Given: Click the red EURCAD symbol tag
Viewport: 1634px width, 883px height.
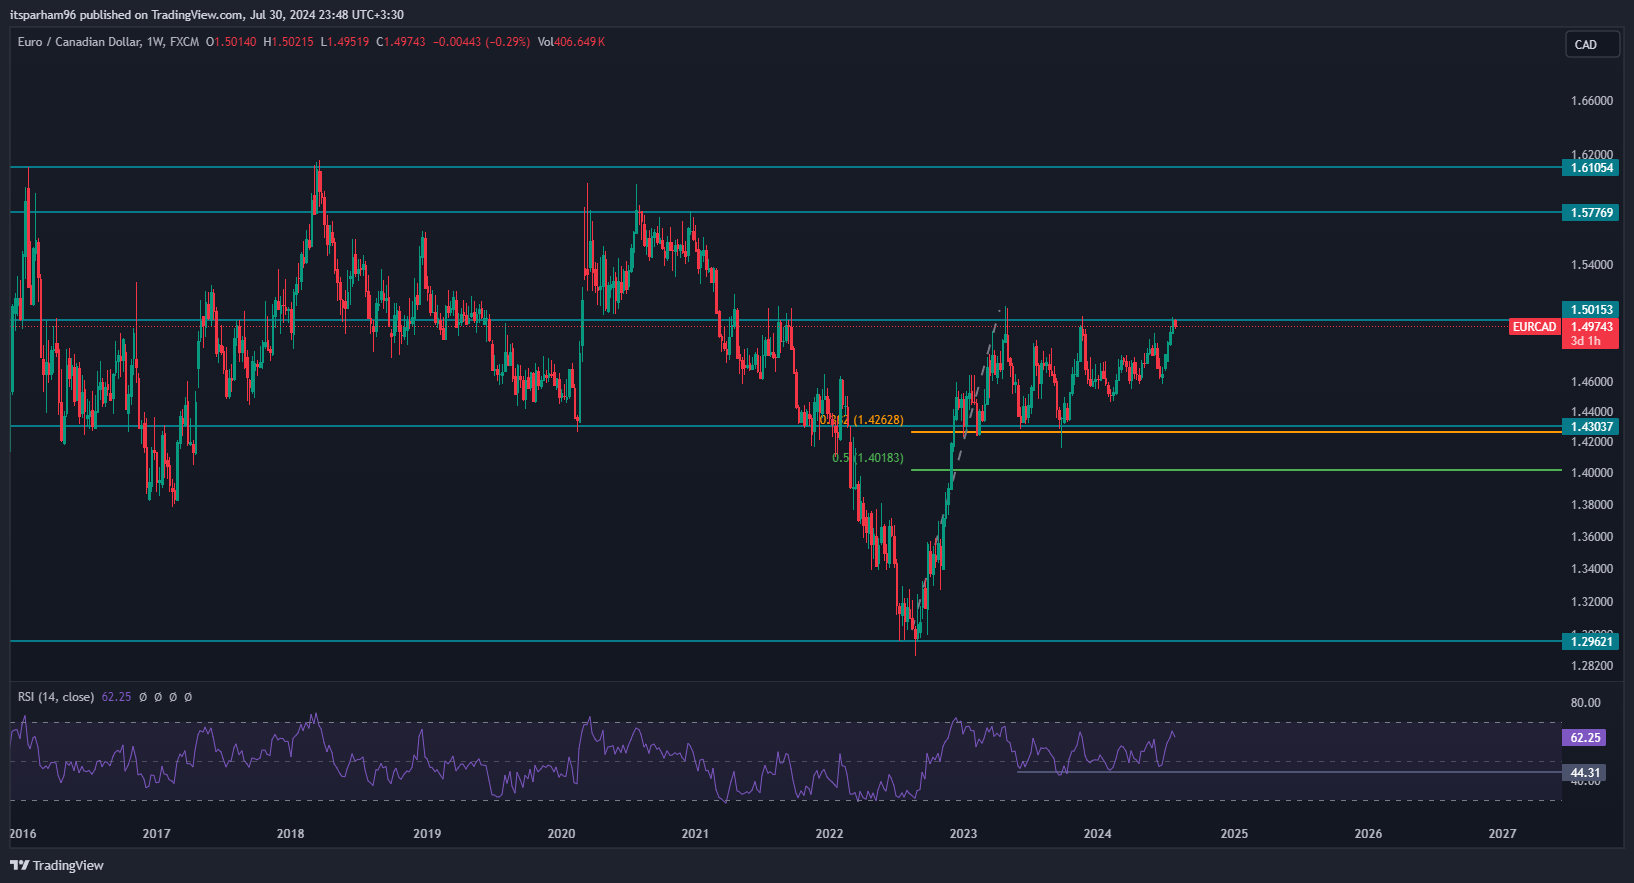Looking at the screenshot, I should [1534, 327].
